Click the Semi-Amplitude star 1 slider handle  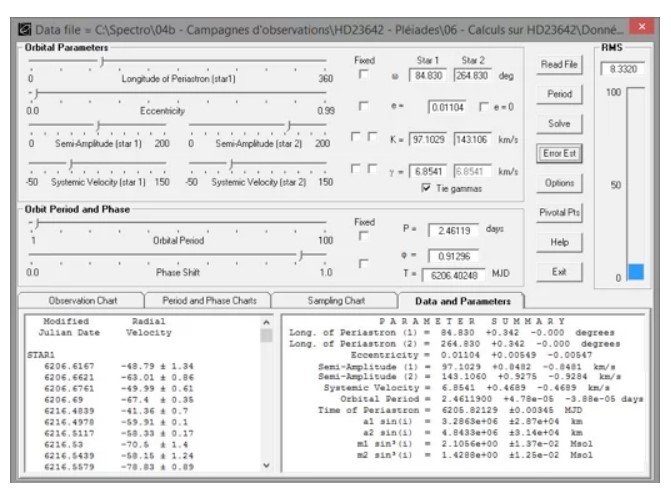(x=98, y=125)
